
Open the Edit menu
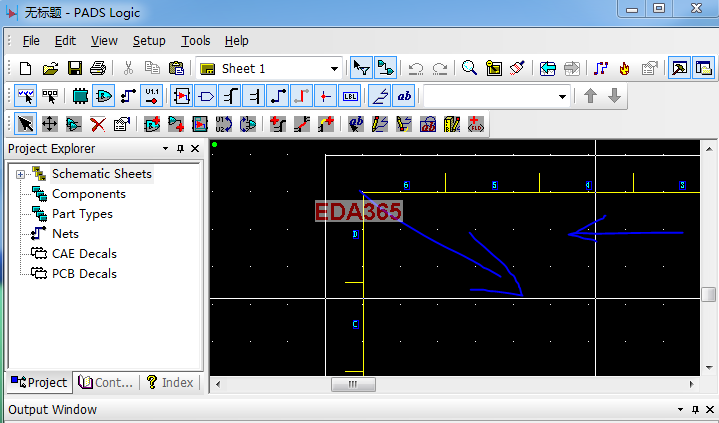coord(65,41)
